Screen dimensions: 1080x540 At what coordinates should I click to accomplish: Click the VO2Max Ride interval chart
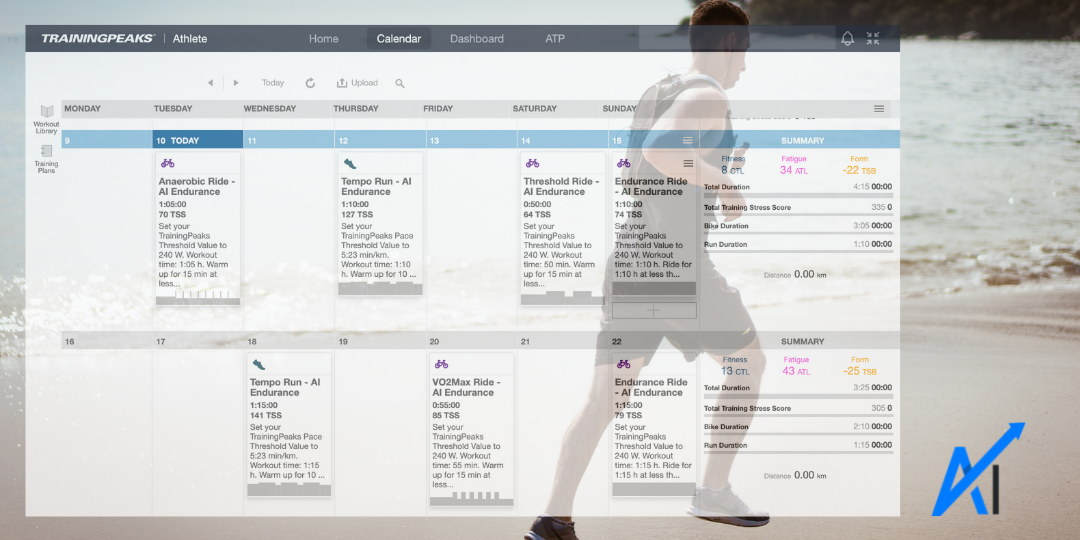[472, 499]
